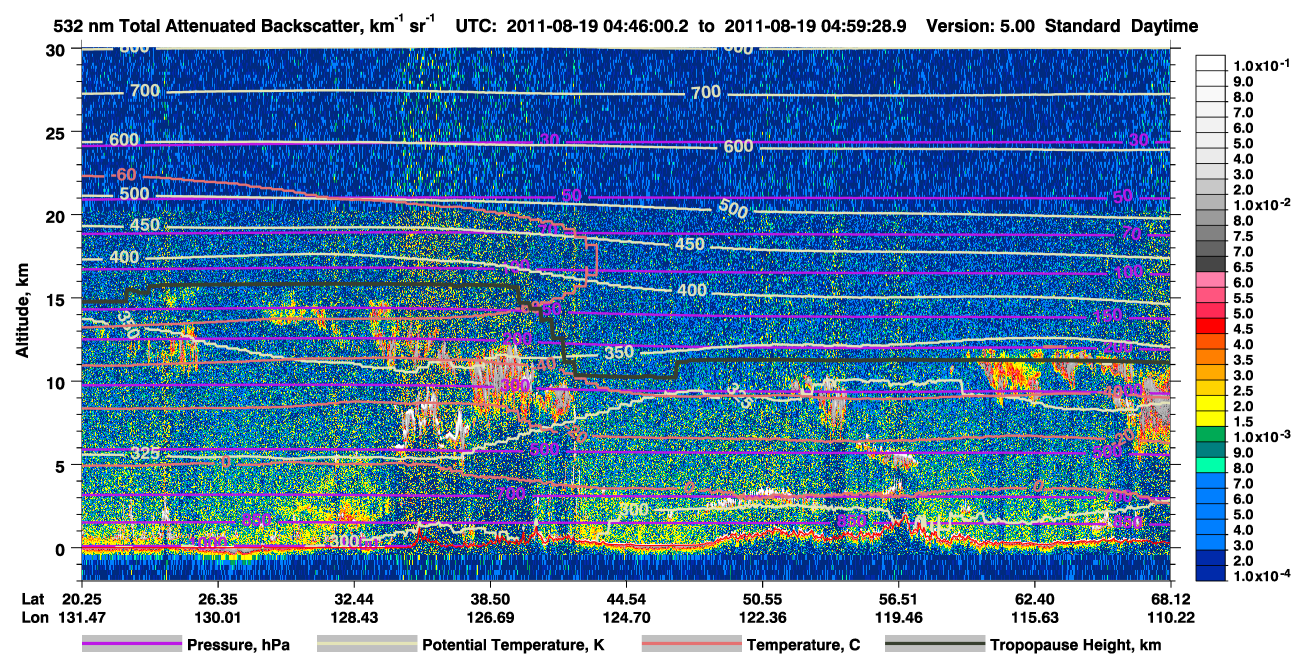Click longitude value 119.46
1300x667 pixels.
click(x=898, y=617)
